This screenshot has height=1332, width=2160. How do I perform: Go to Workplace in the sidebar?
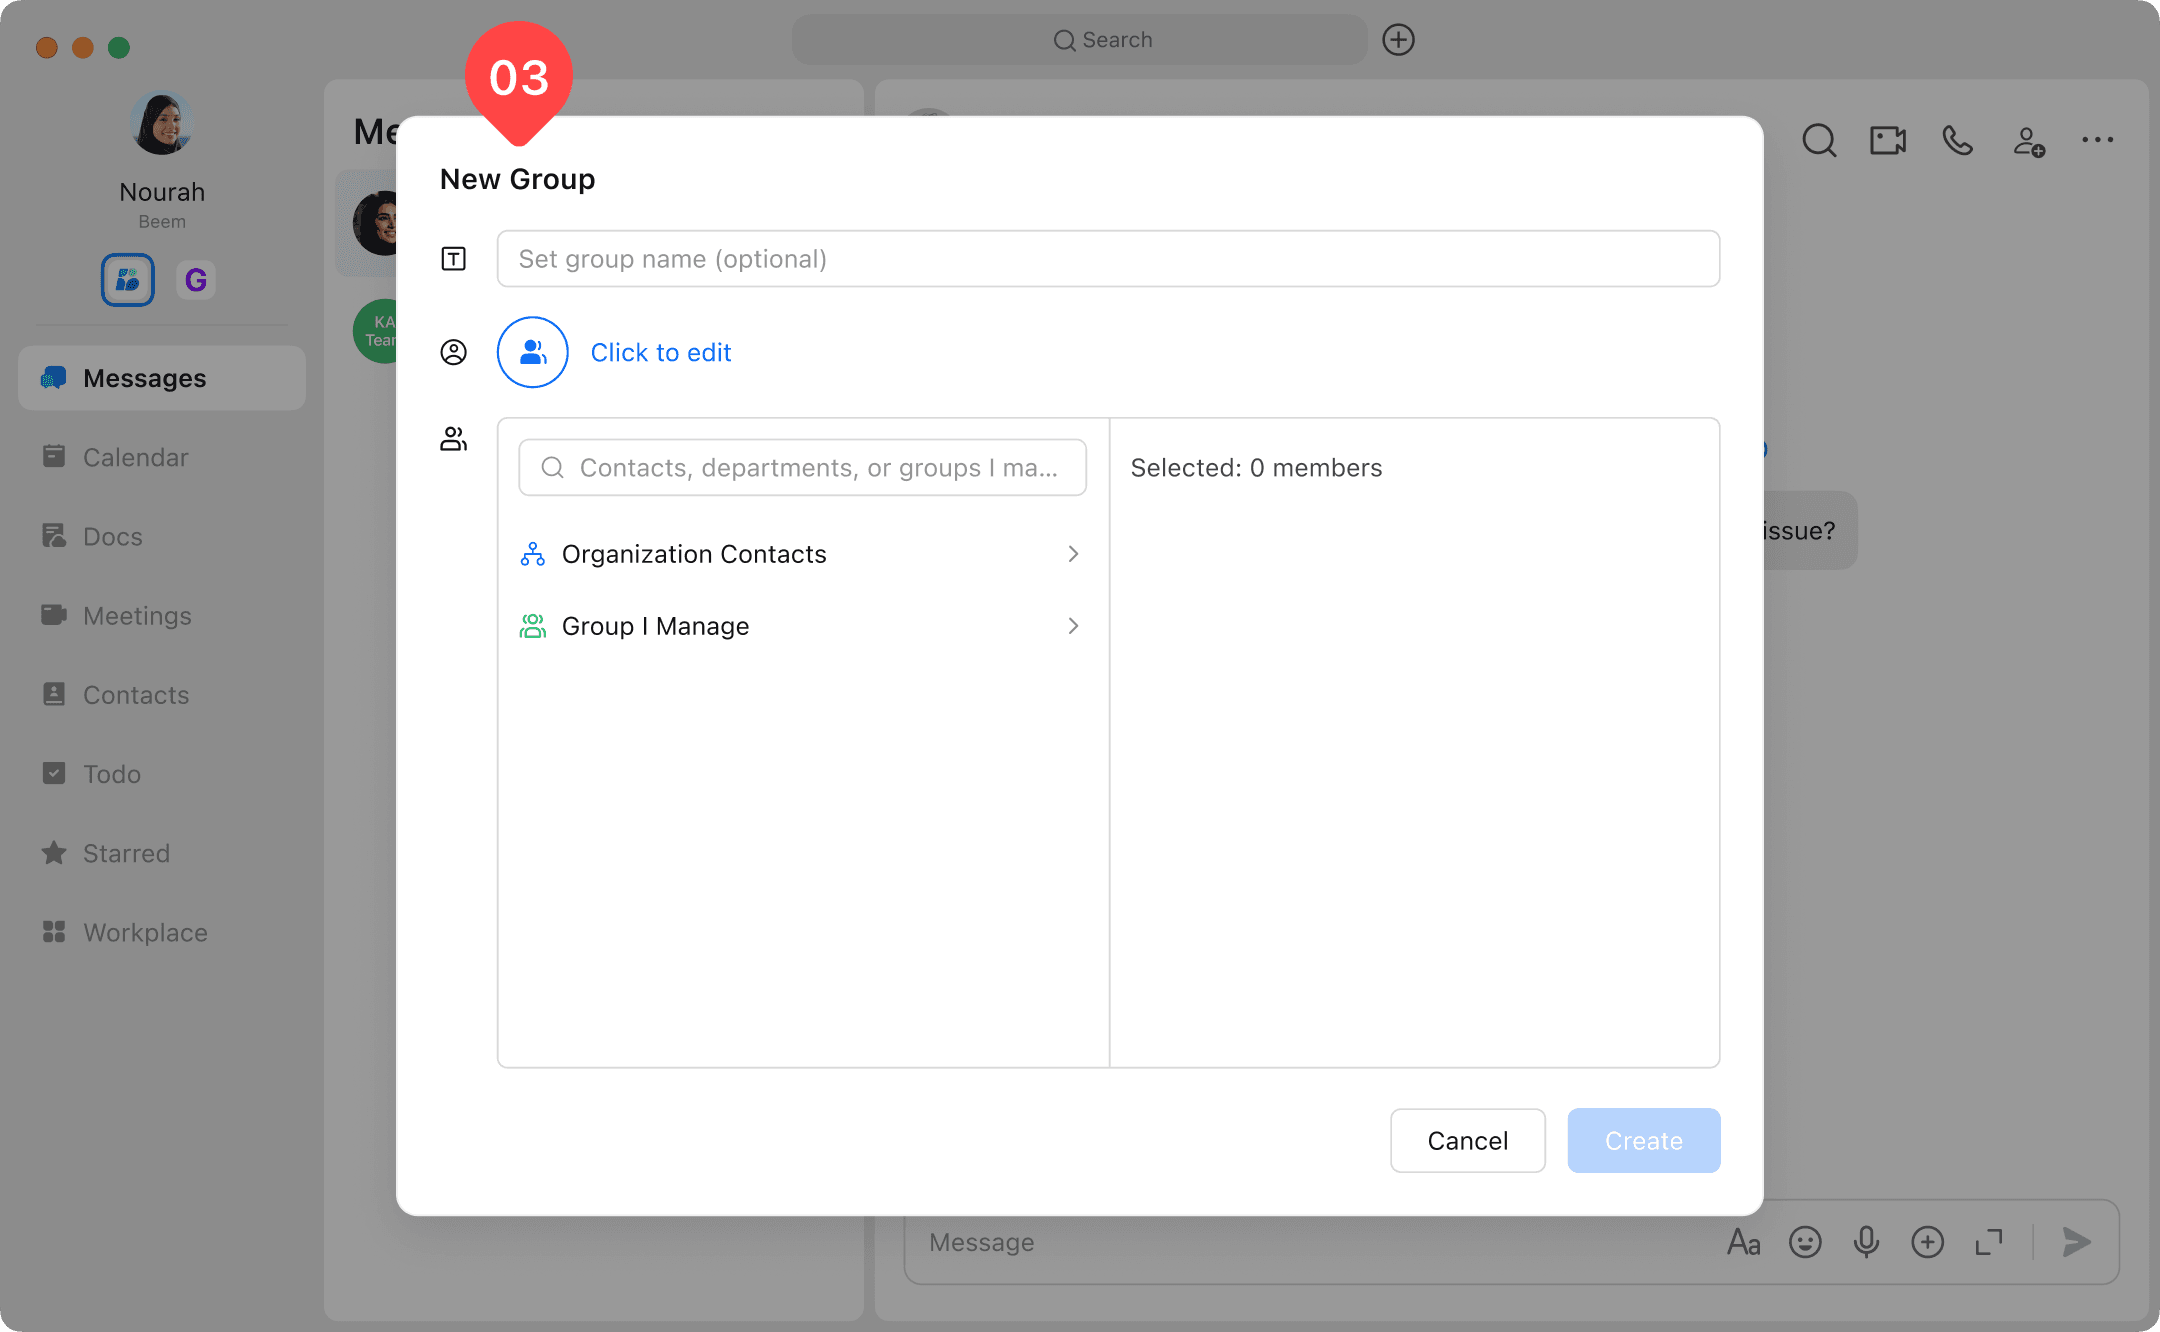click(145, 932)
